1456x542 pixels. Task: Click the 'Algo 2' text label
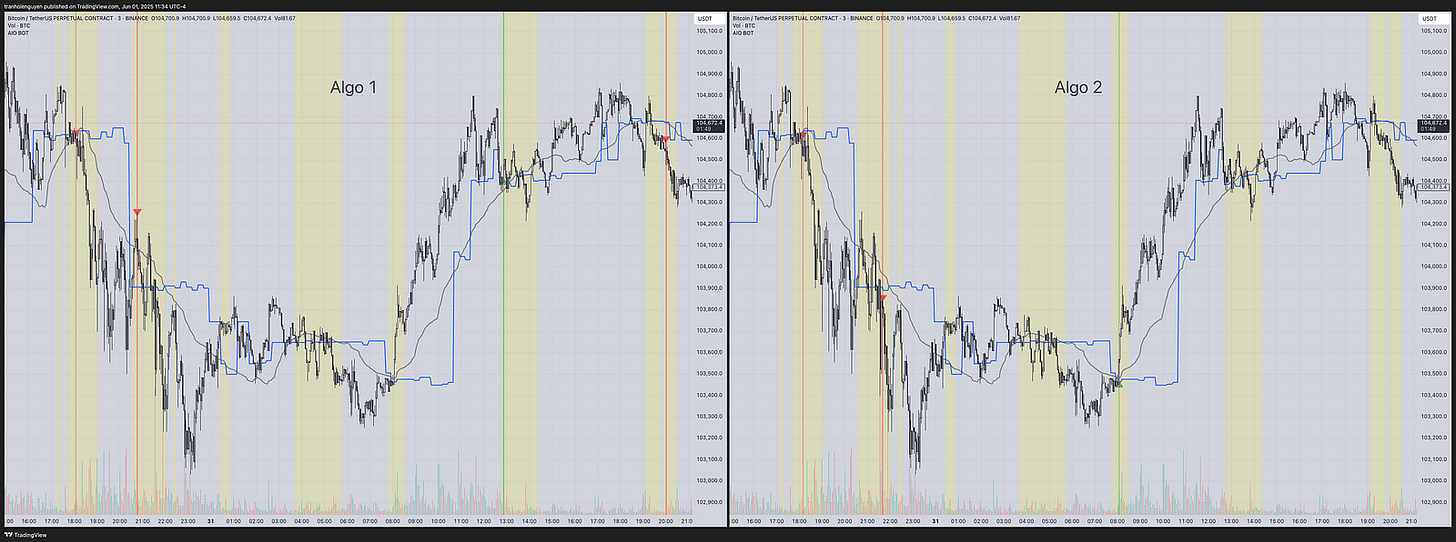coord(1078,88)
